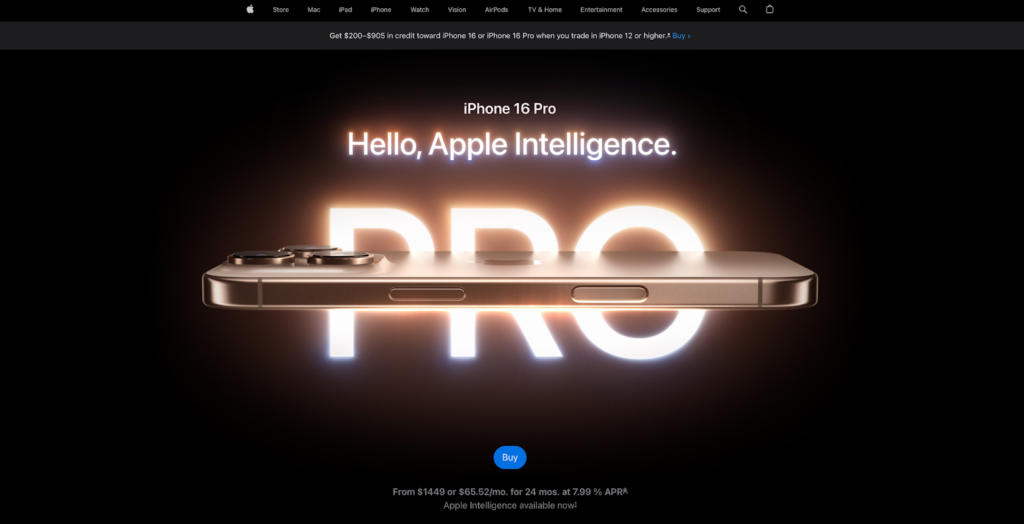Click the blue Buy button
Screen dimensions: 1024x524
pyautogui.click(x=510, y=457)
